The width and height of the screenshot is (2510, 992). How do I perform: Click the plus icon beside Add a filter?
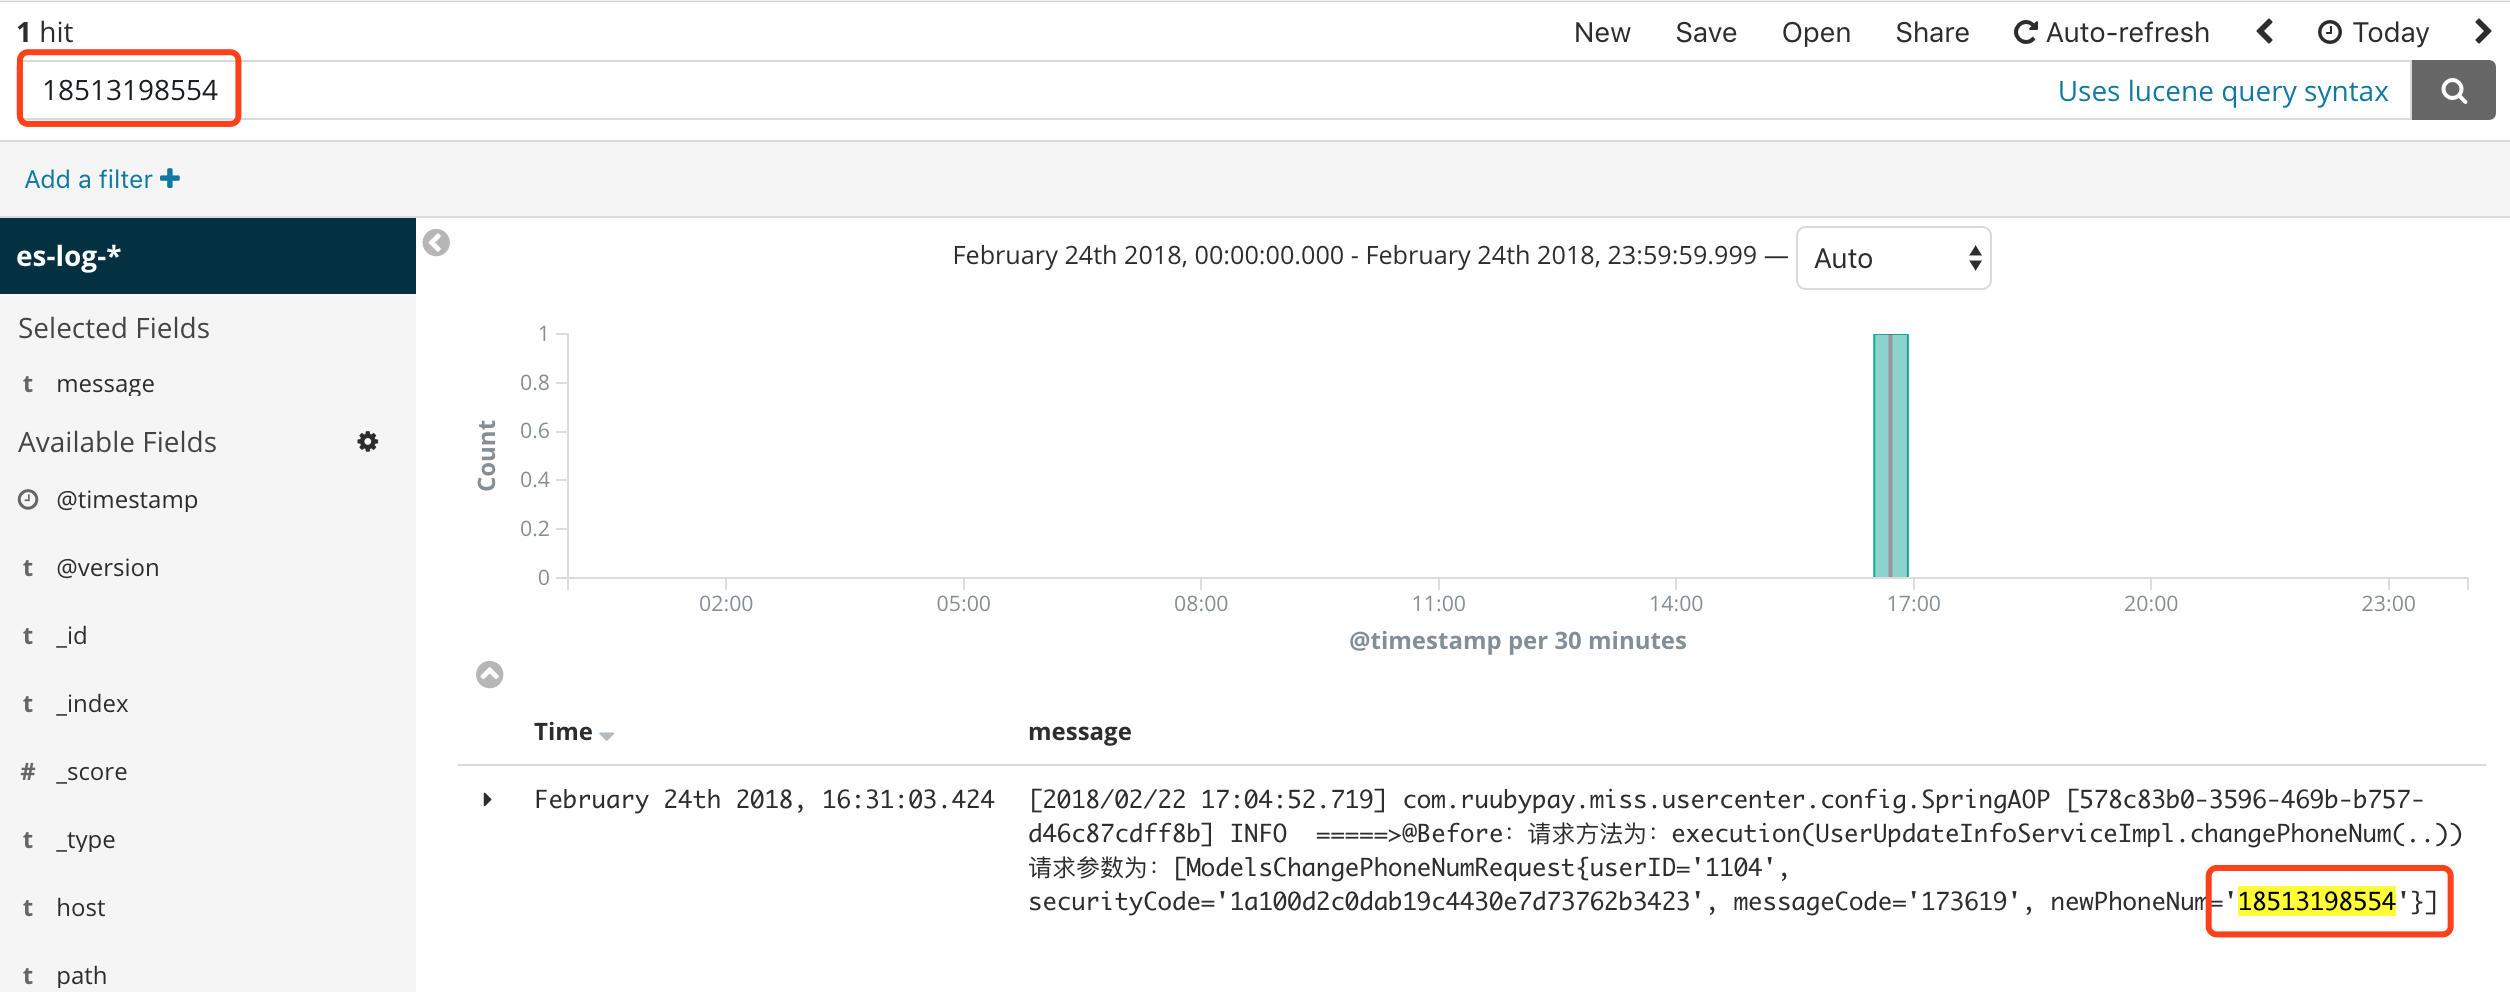click(x=171, y=178)
